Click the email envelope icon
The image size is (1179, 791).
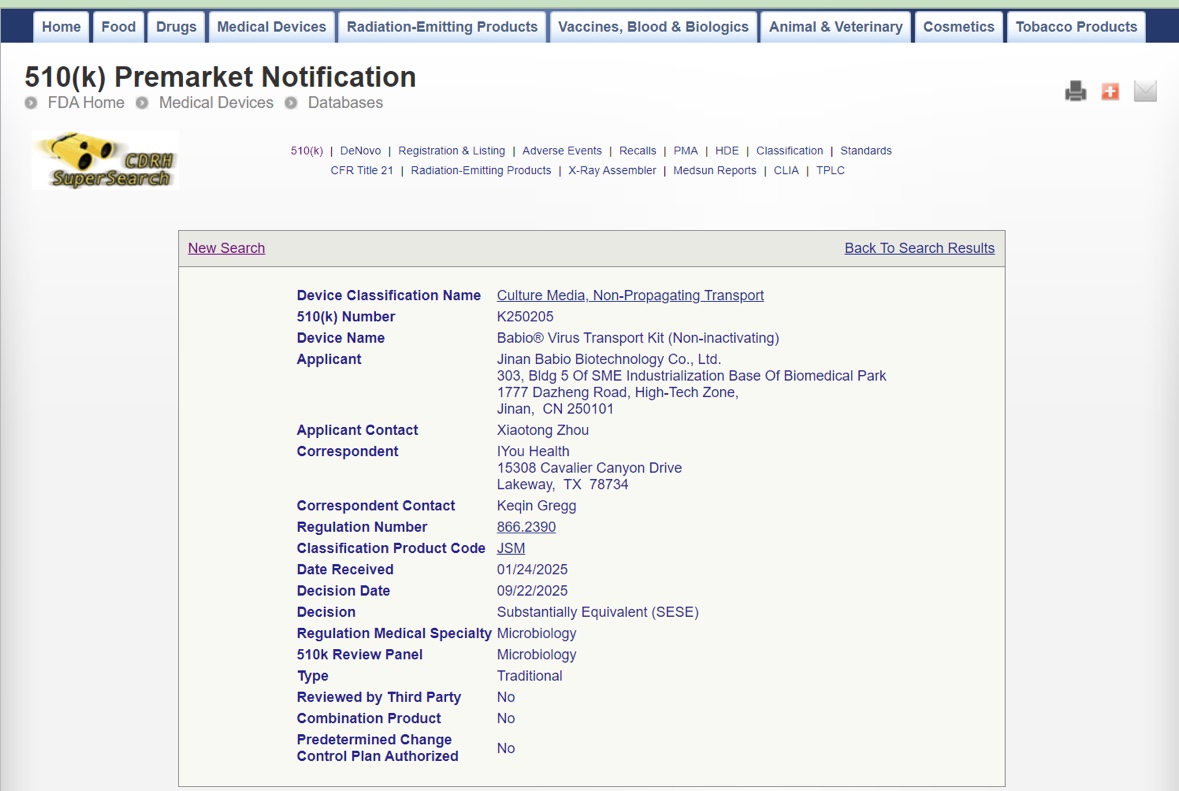[1145, 92]
